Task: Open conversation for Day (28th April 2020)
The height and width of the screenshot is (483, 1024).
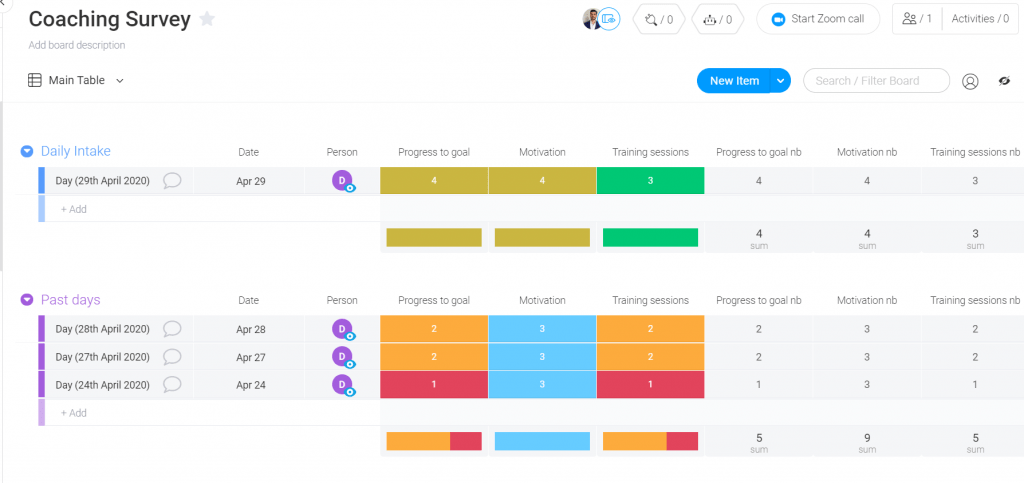Action: pos(172,329)
